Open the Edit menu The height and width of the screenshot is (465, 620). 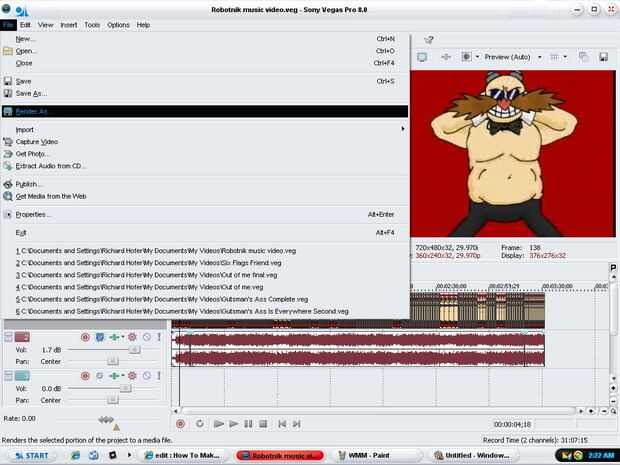25,25
